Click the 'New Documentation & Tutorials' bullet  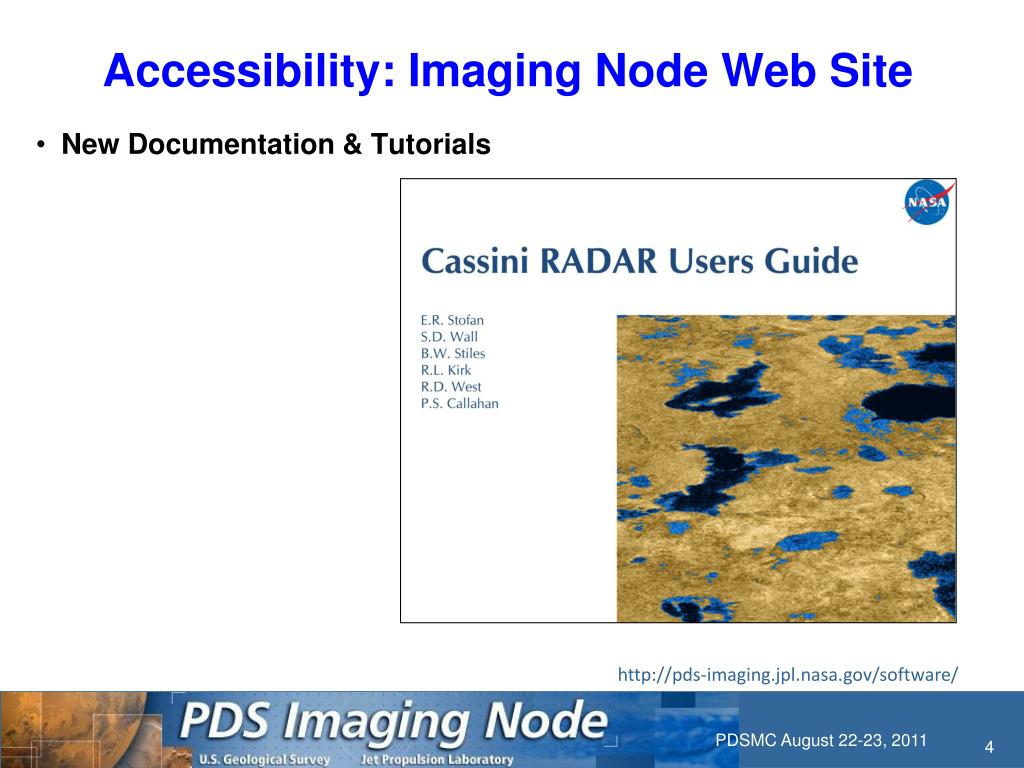(x=276, y=144)
